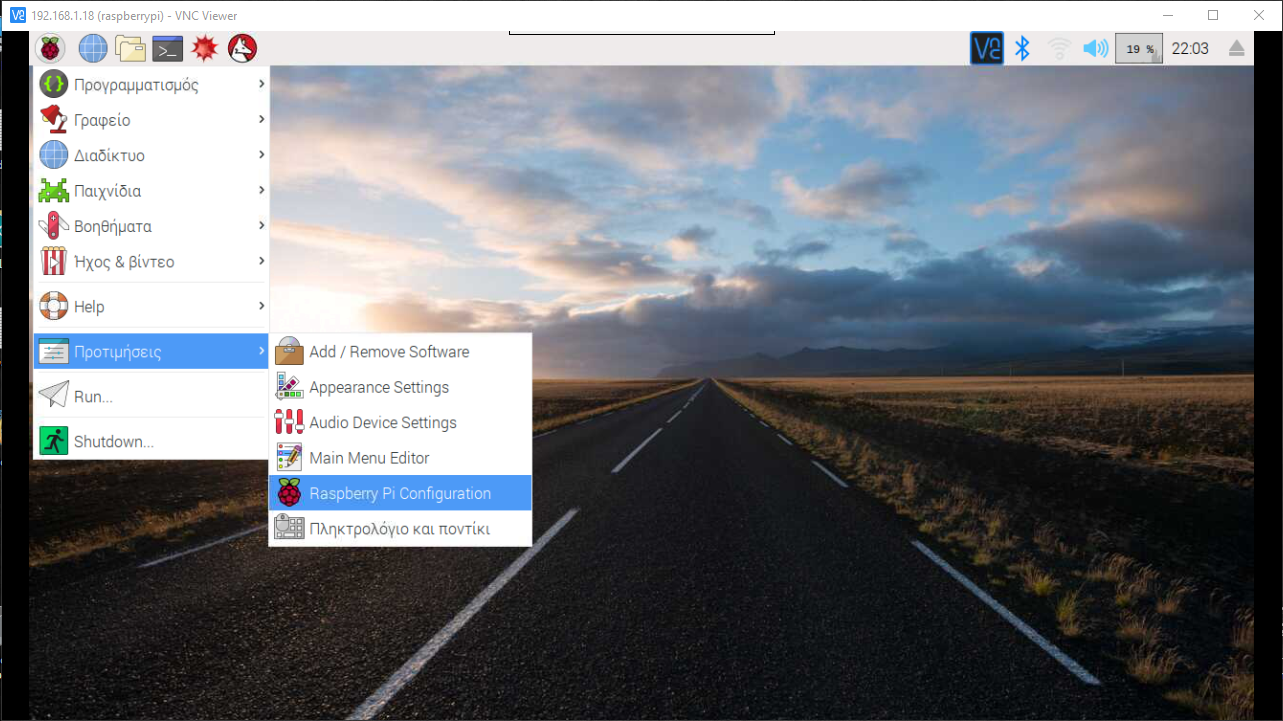Image resolution: width=1283 pixels, height=721 pixels.
Task: Select the highlighted Προτιμήσεις menu entry
Action: pos(152,351)
